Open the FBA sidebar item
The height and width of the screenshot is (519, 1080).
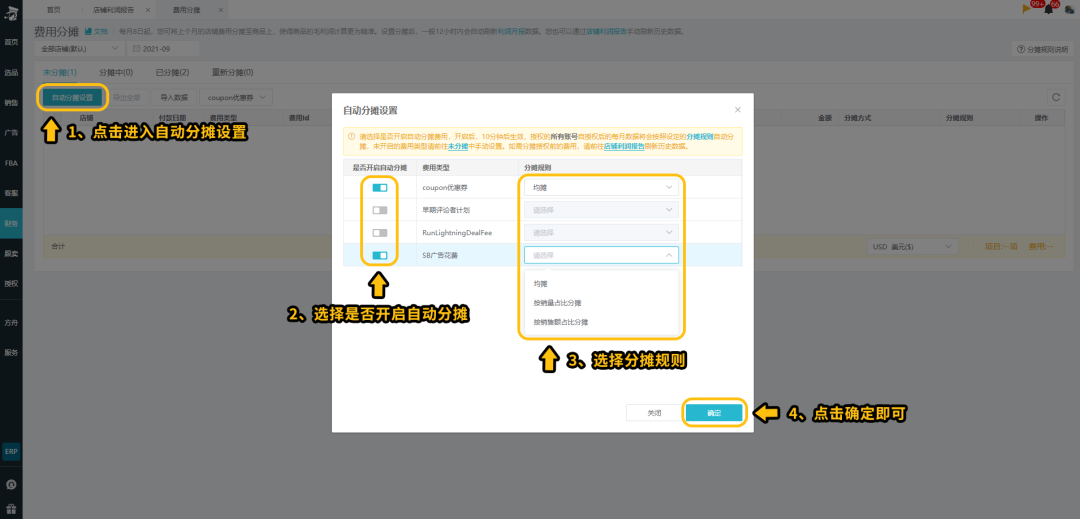click(11, 163)
